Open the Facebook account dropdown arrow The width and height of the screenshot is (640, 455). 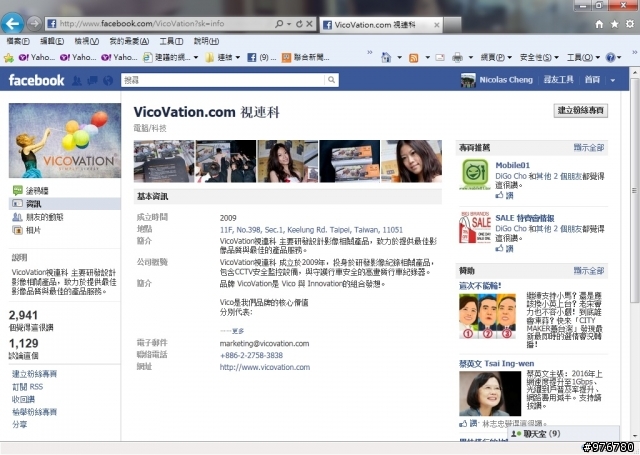[x=613, y=80]
